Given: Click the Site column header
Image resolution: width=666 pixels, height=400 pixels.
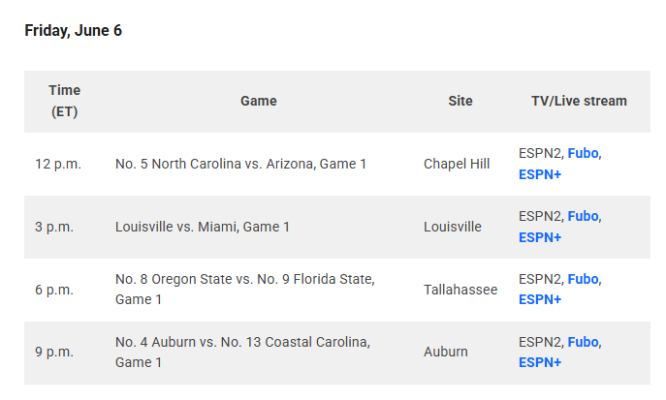Looking at the screenshot, I should 460,101.
